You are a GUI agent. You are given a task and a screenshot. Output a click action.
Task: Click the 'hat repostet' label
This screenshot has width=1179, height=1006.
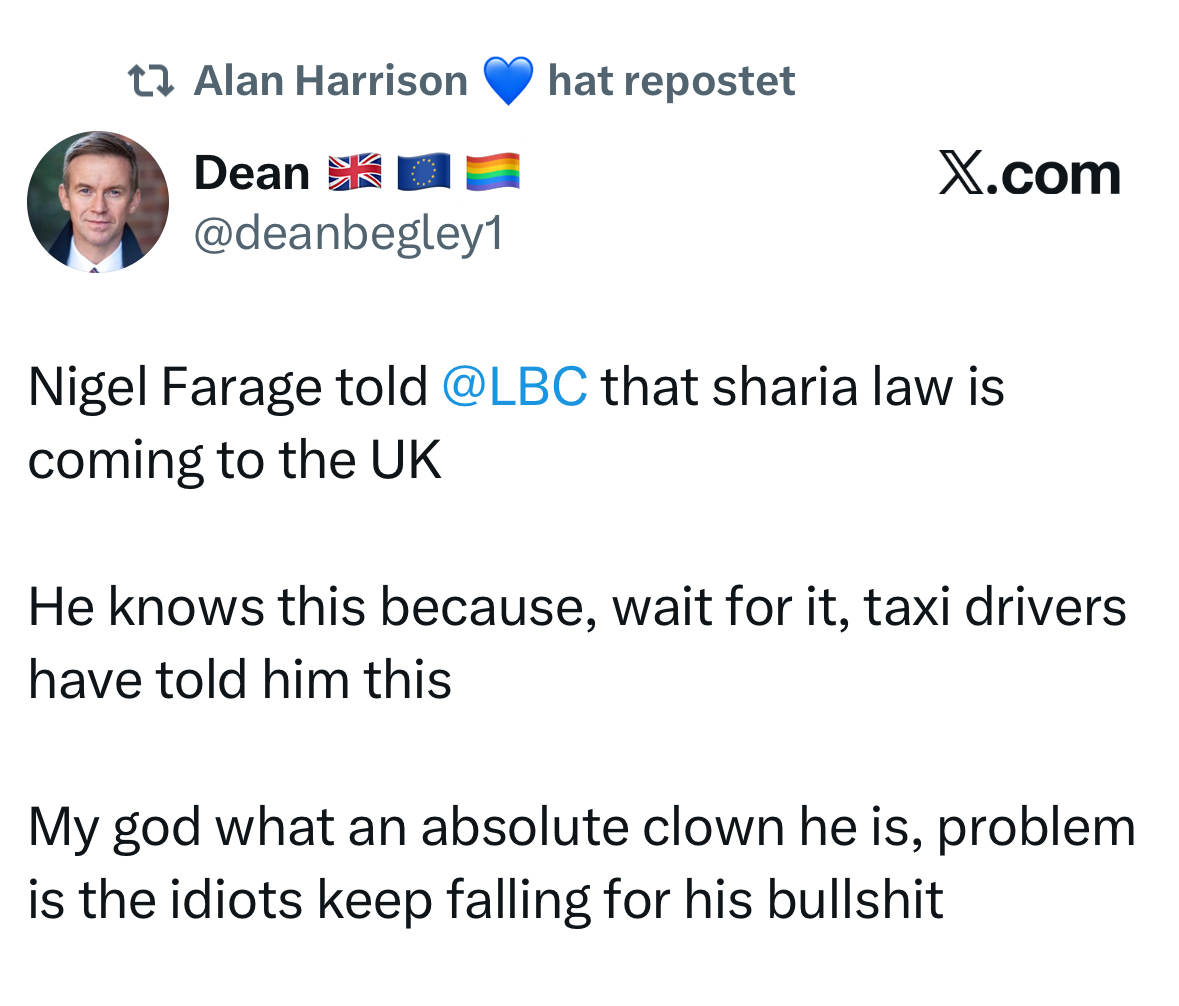coord(671,81)
